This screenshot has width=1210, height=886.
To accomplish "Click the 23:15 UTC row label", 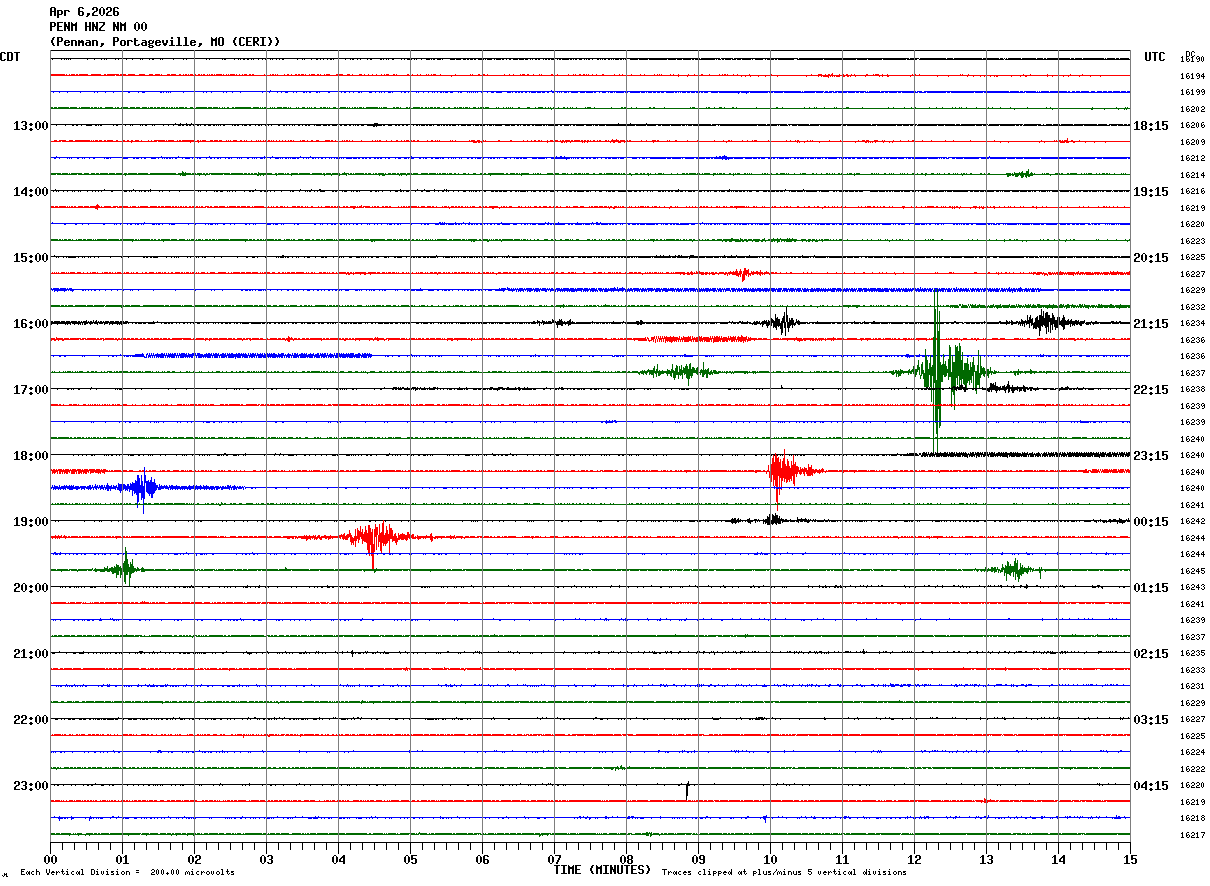I will tap(1151, 456).
